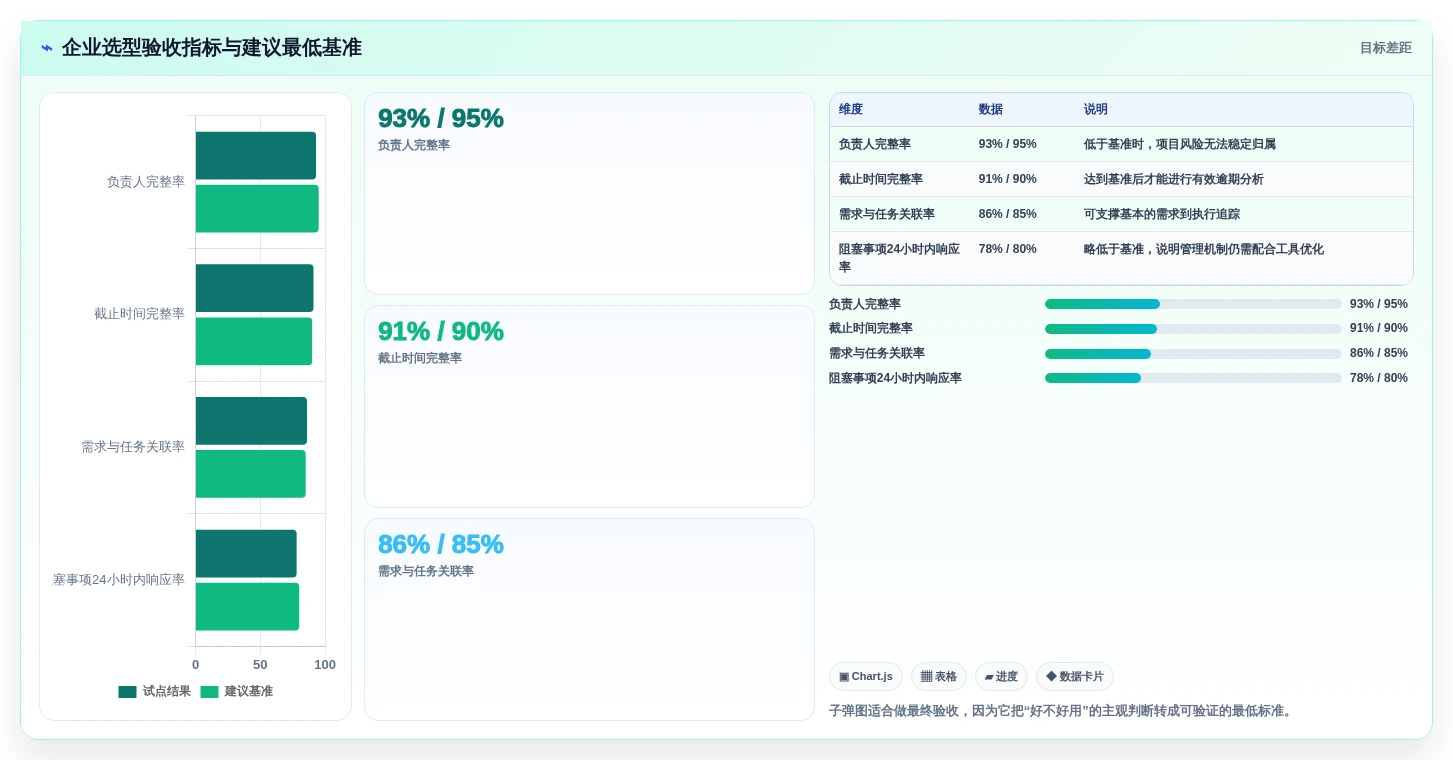Image resolution: width=1453 pixels, height=760 pixels.
Task: Select the 91% / 90% data card
Action: point(589,407)
